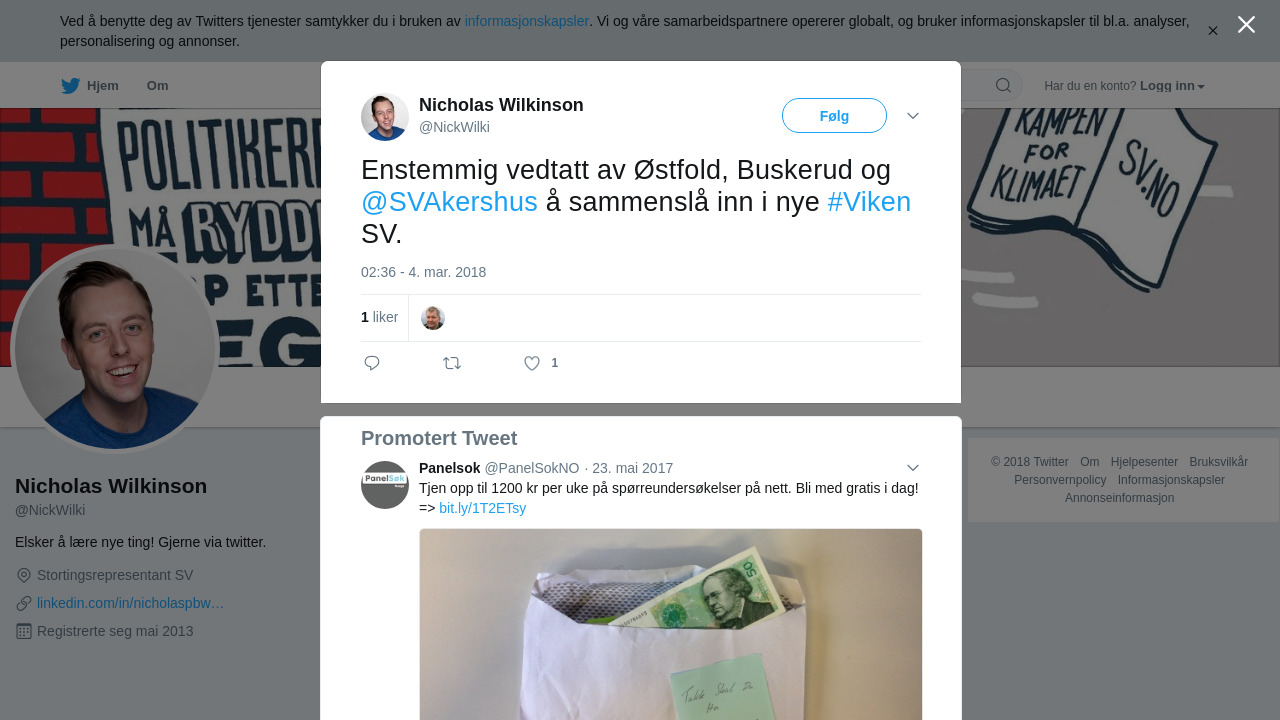Click the liker's small avatar
Image resolution: width=1280 pixels, height=720 pixels.
433,318
